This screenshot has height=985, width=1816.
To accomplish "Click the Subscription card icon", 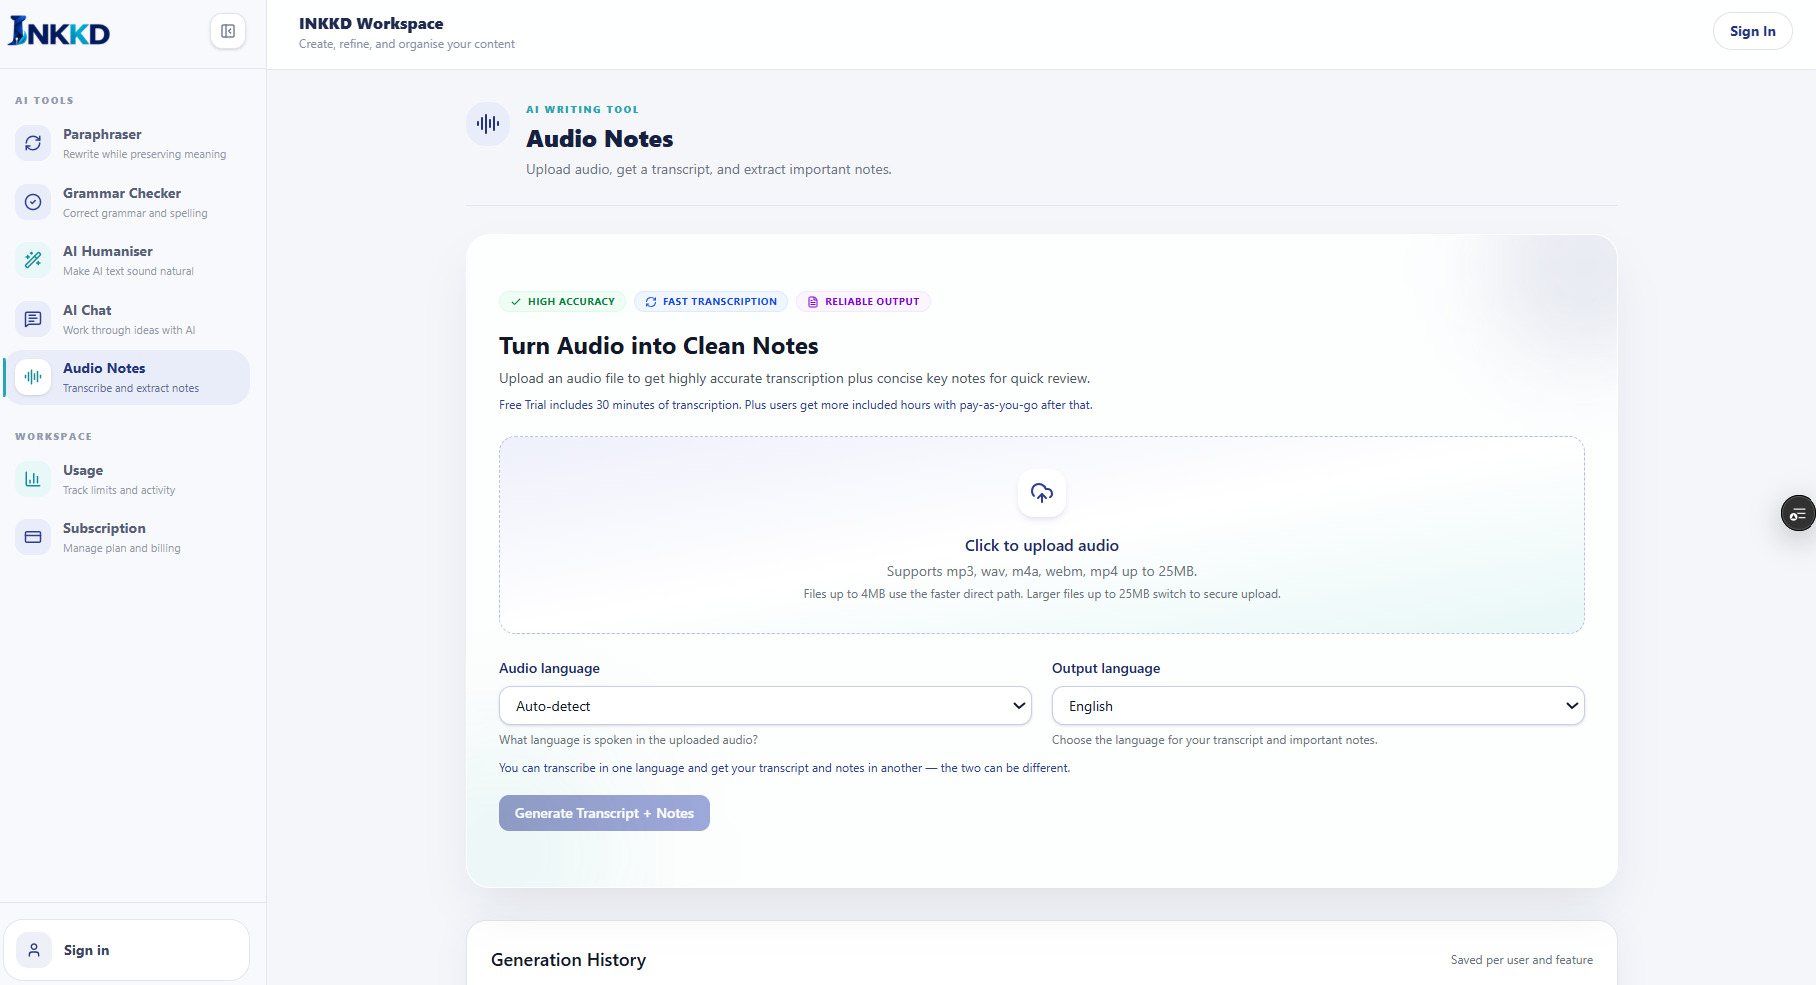I will click(33, 537).
